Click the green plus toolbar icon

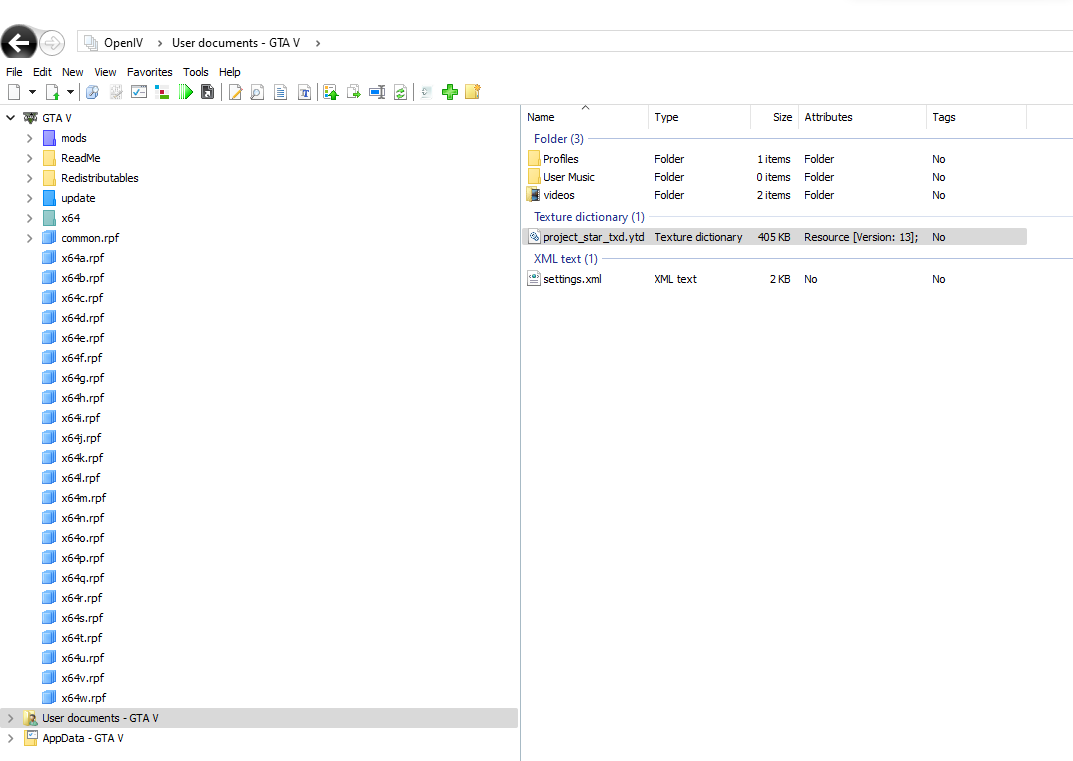(450, 92)
